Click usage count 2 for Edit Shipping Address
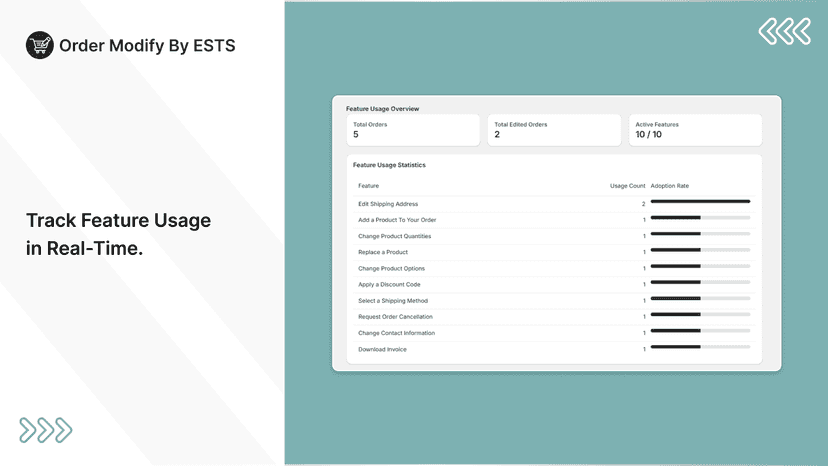The width and height of the screenshot is (828, 466). pos(643,204)
